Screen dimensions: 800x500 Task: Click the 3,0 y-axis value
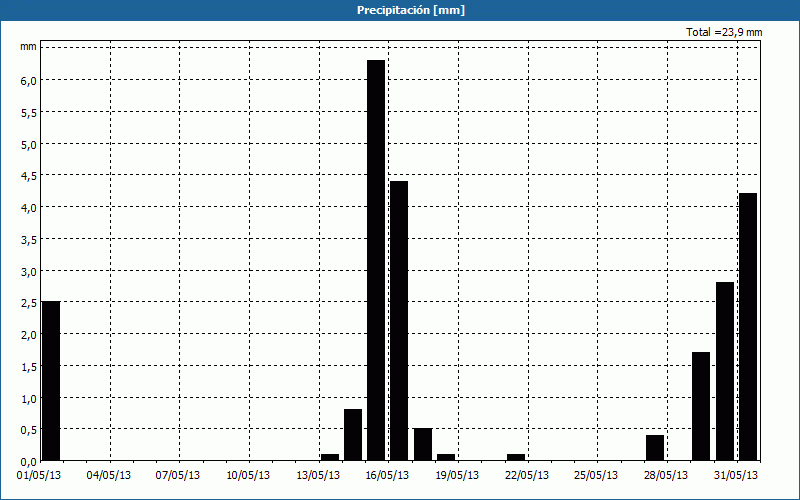point(29,271)
